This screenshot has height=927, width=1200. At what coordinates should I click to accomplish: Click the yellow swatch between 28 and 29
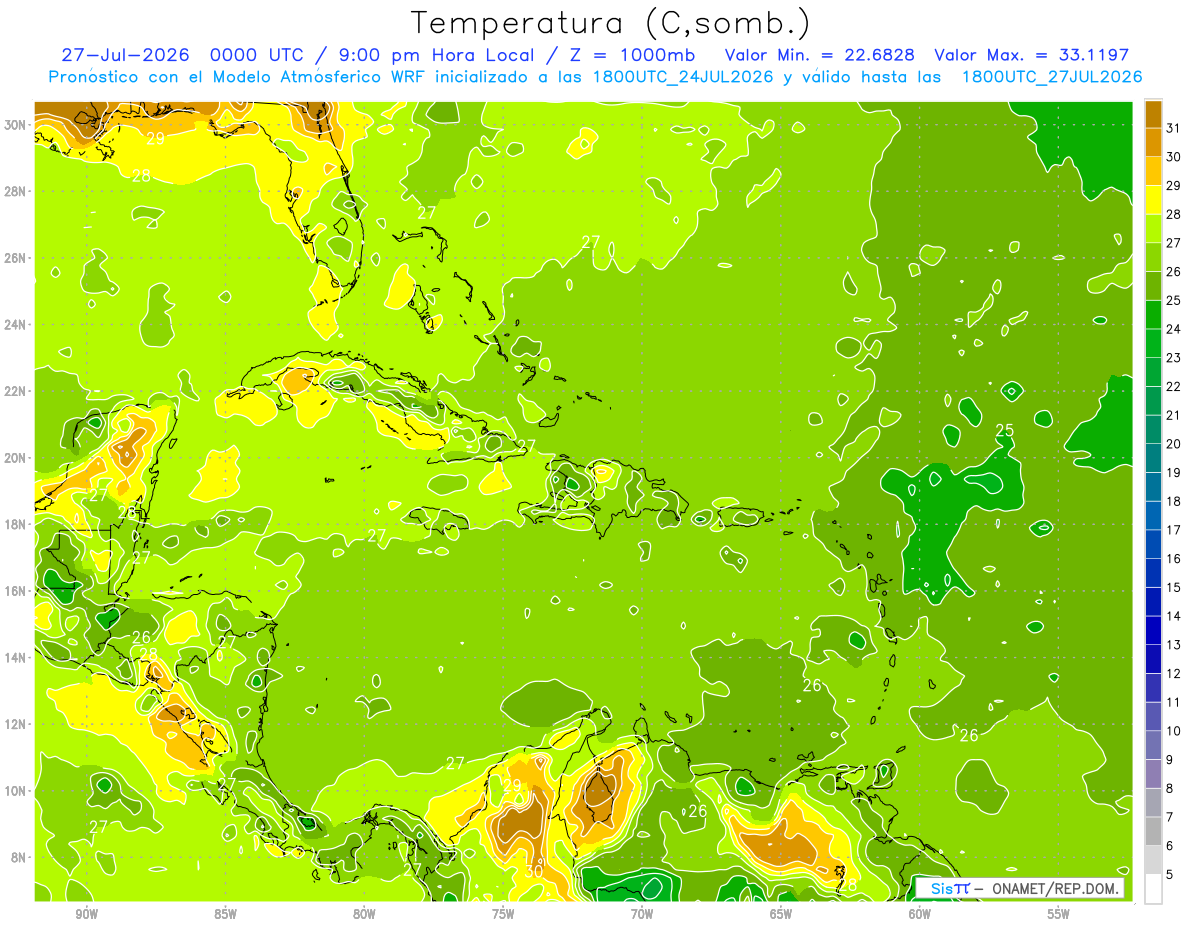coord(1153,201)
